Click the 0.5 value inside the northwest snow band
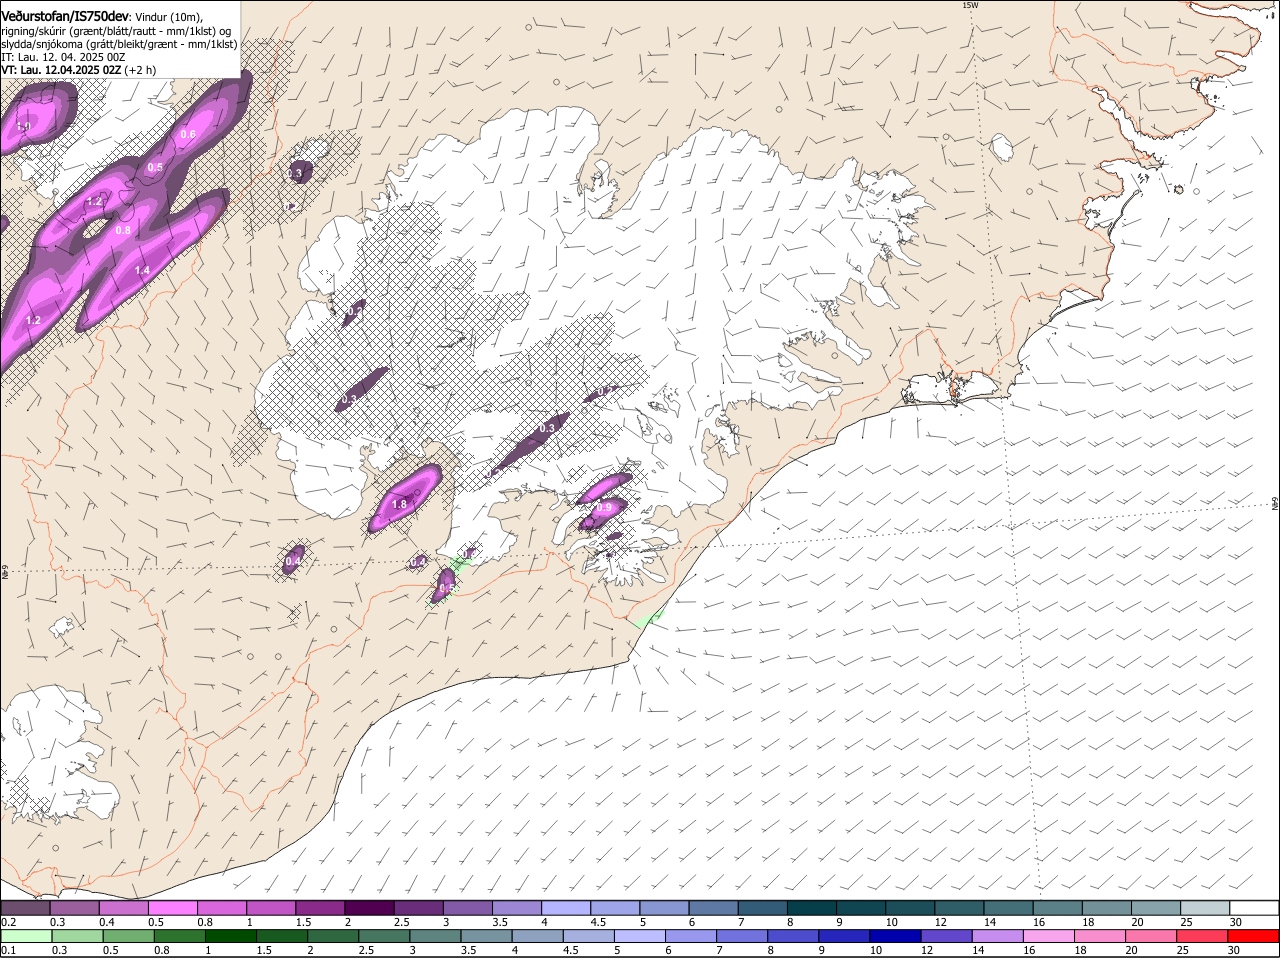The height and width of the screenshot is (958, 1280). point(155,168)
